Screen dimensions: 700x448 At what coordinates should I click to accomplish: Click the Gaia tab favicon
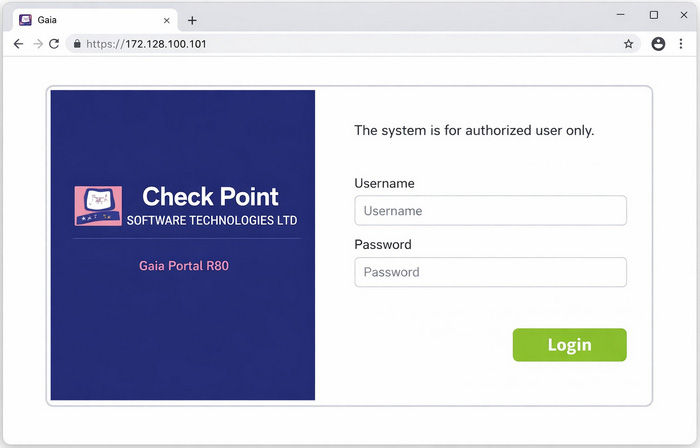[25, 20]
